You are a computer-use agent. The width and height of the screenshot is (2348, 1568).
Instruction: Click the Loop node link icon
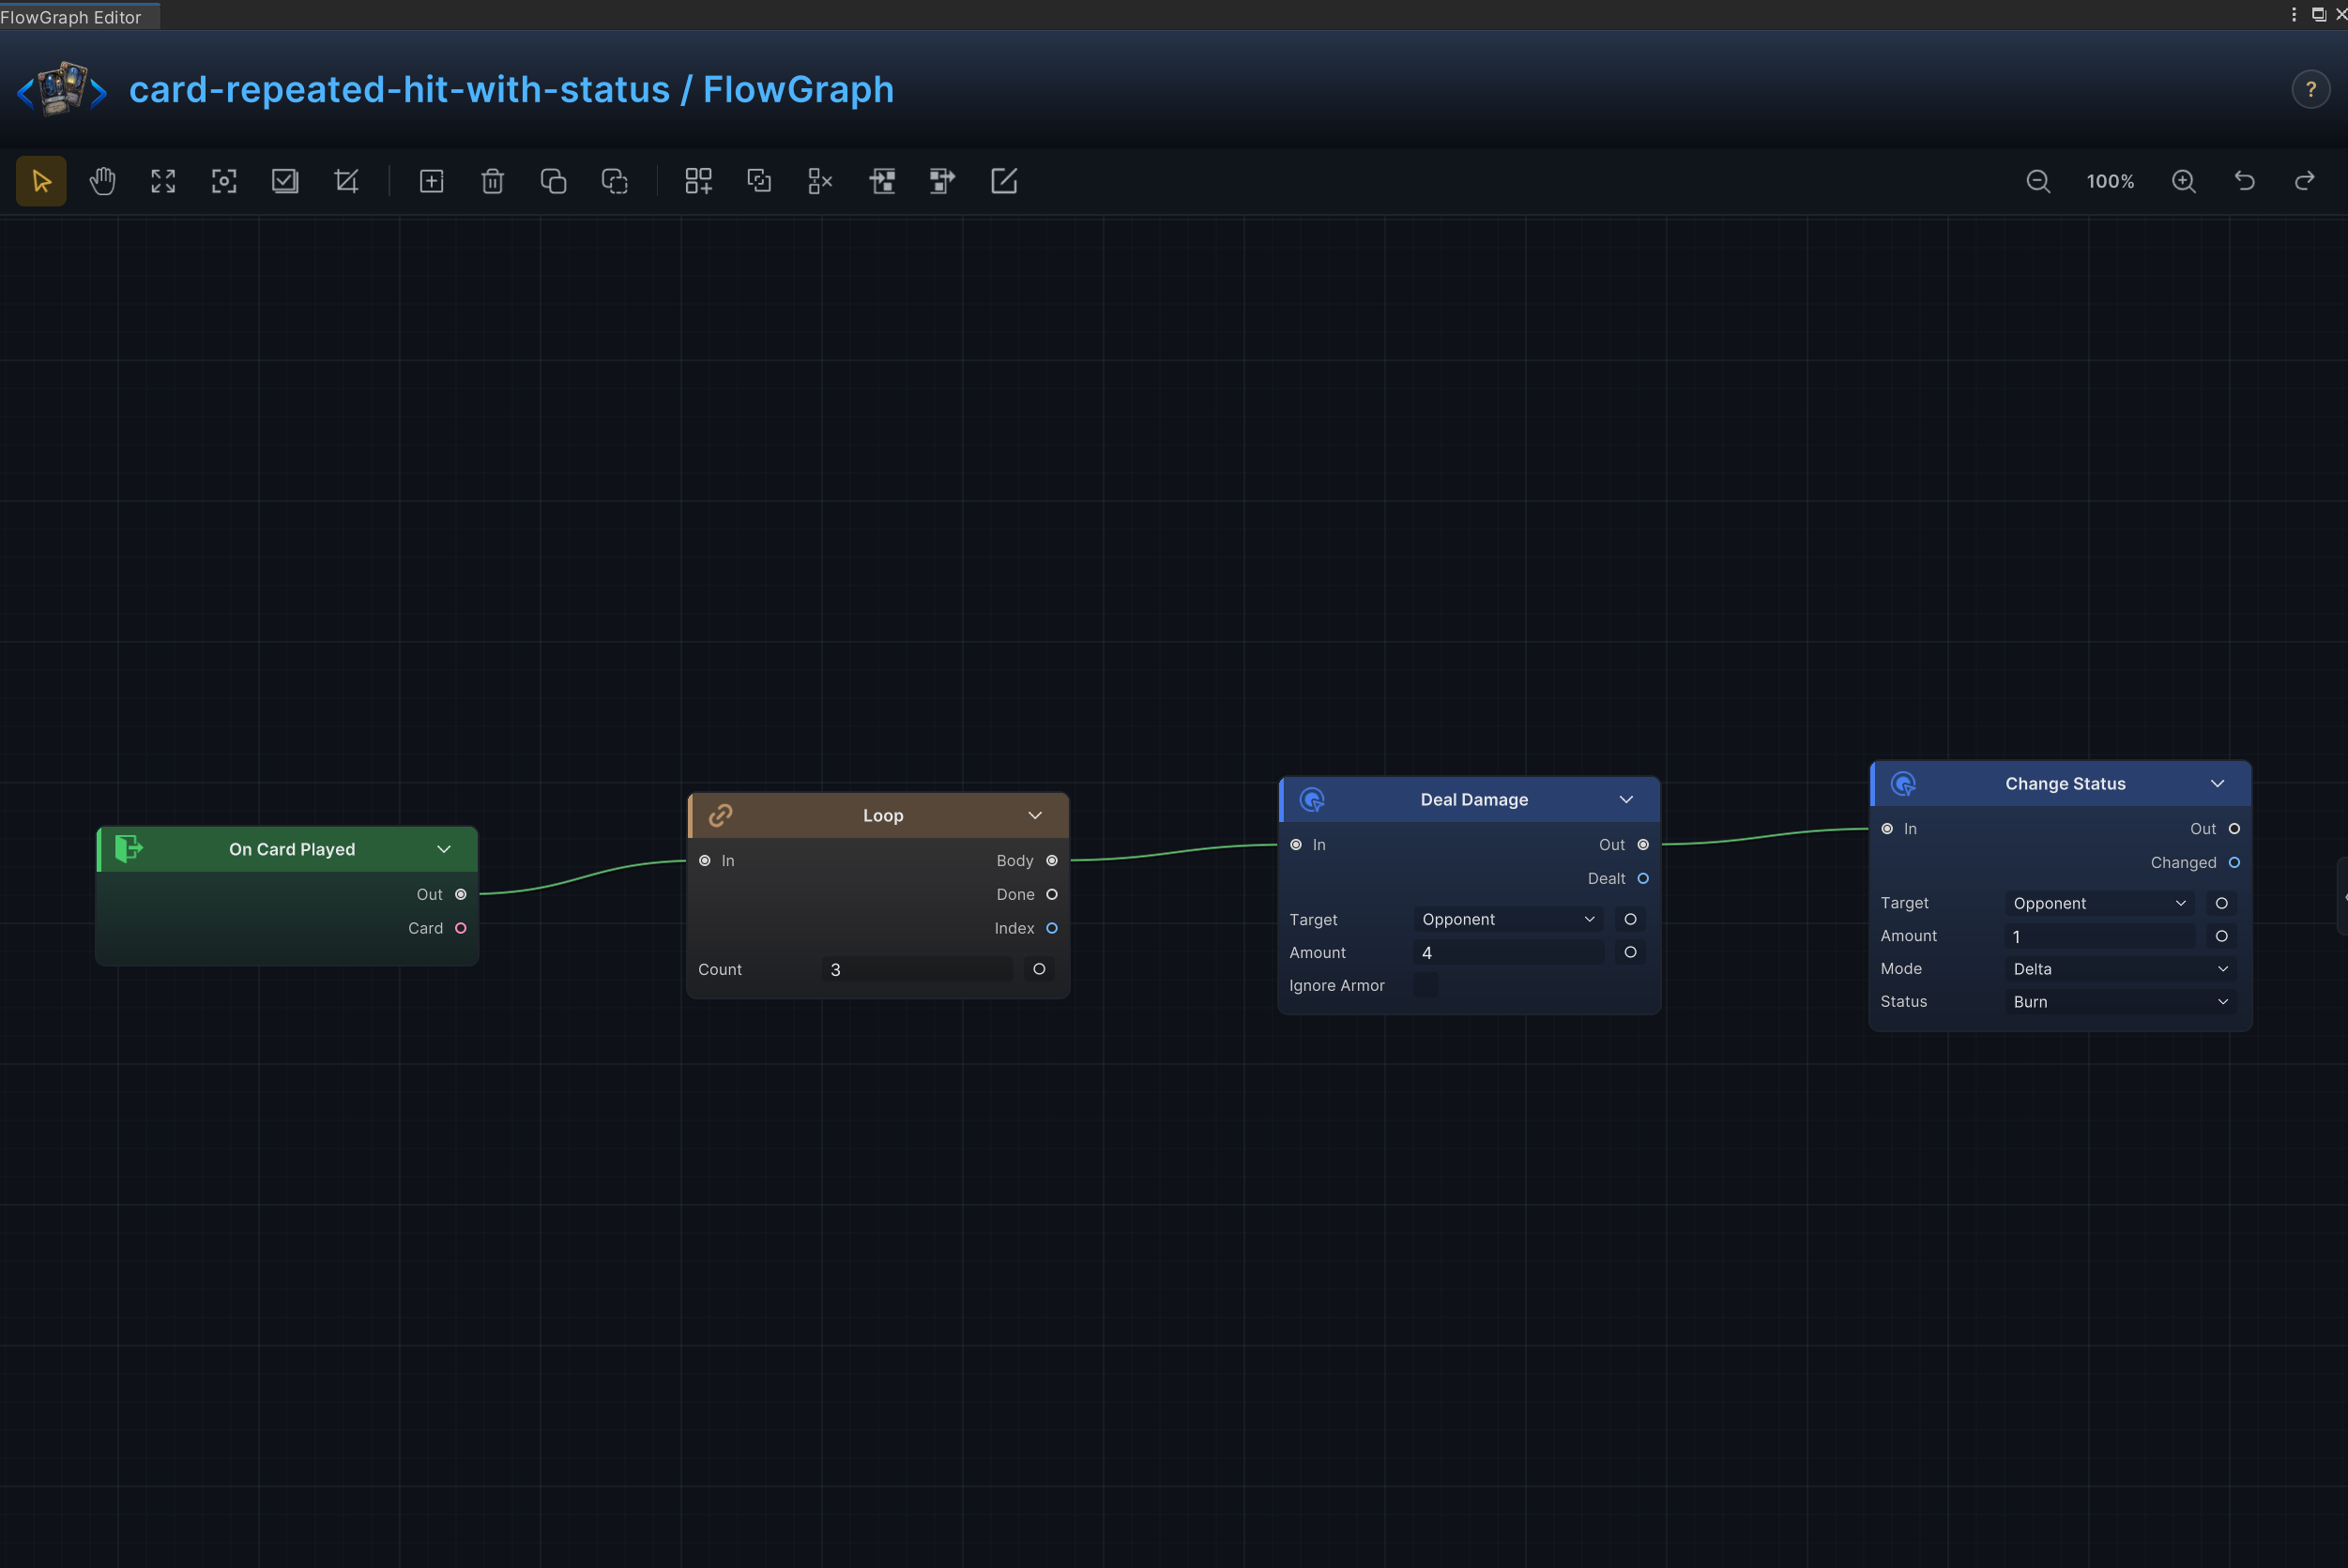click(x=720, y=815)
